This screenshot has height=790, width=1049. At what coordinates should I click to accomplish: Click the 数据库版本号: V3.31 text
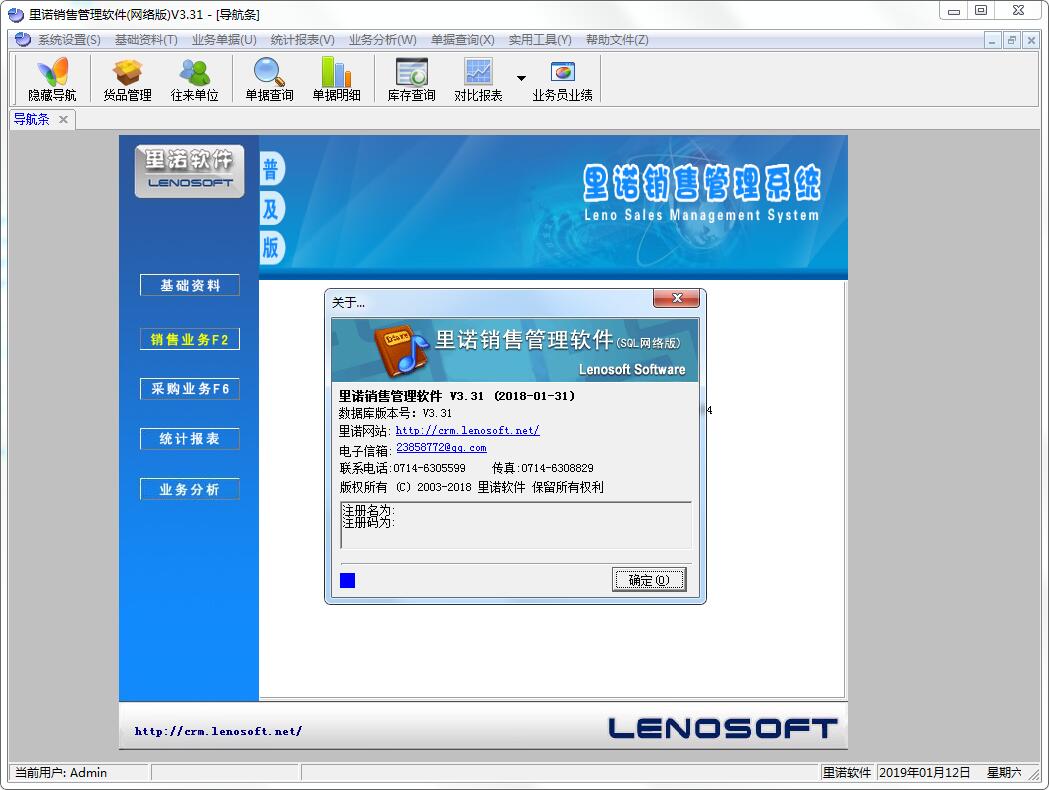pyautogui.click(x=395, y=413)
